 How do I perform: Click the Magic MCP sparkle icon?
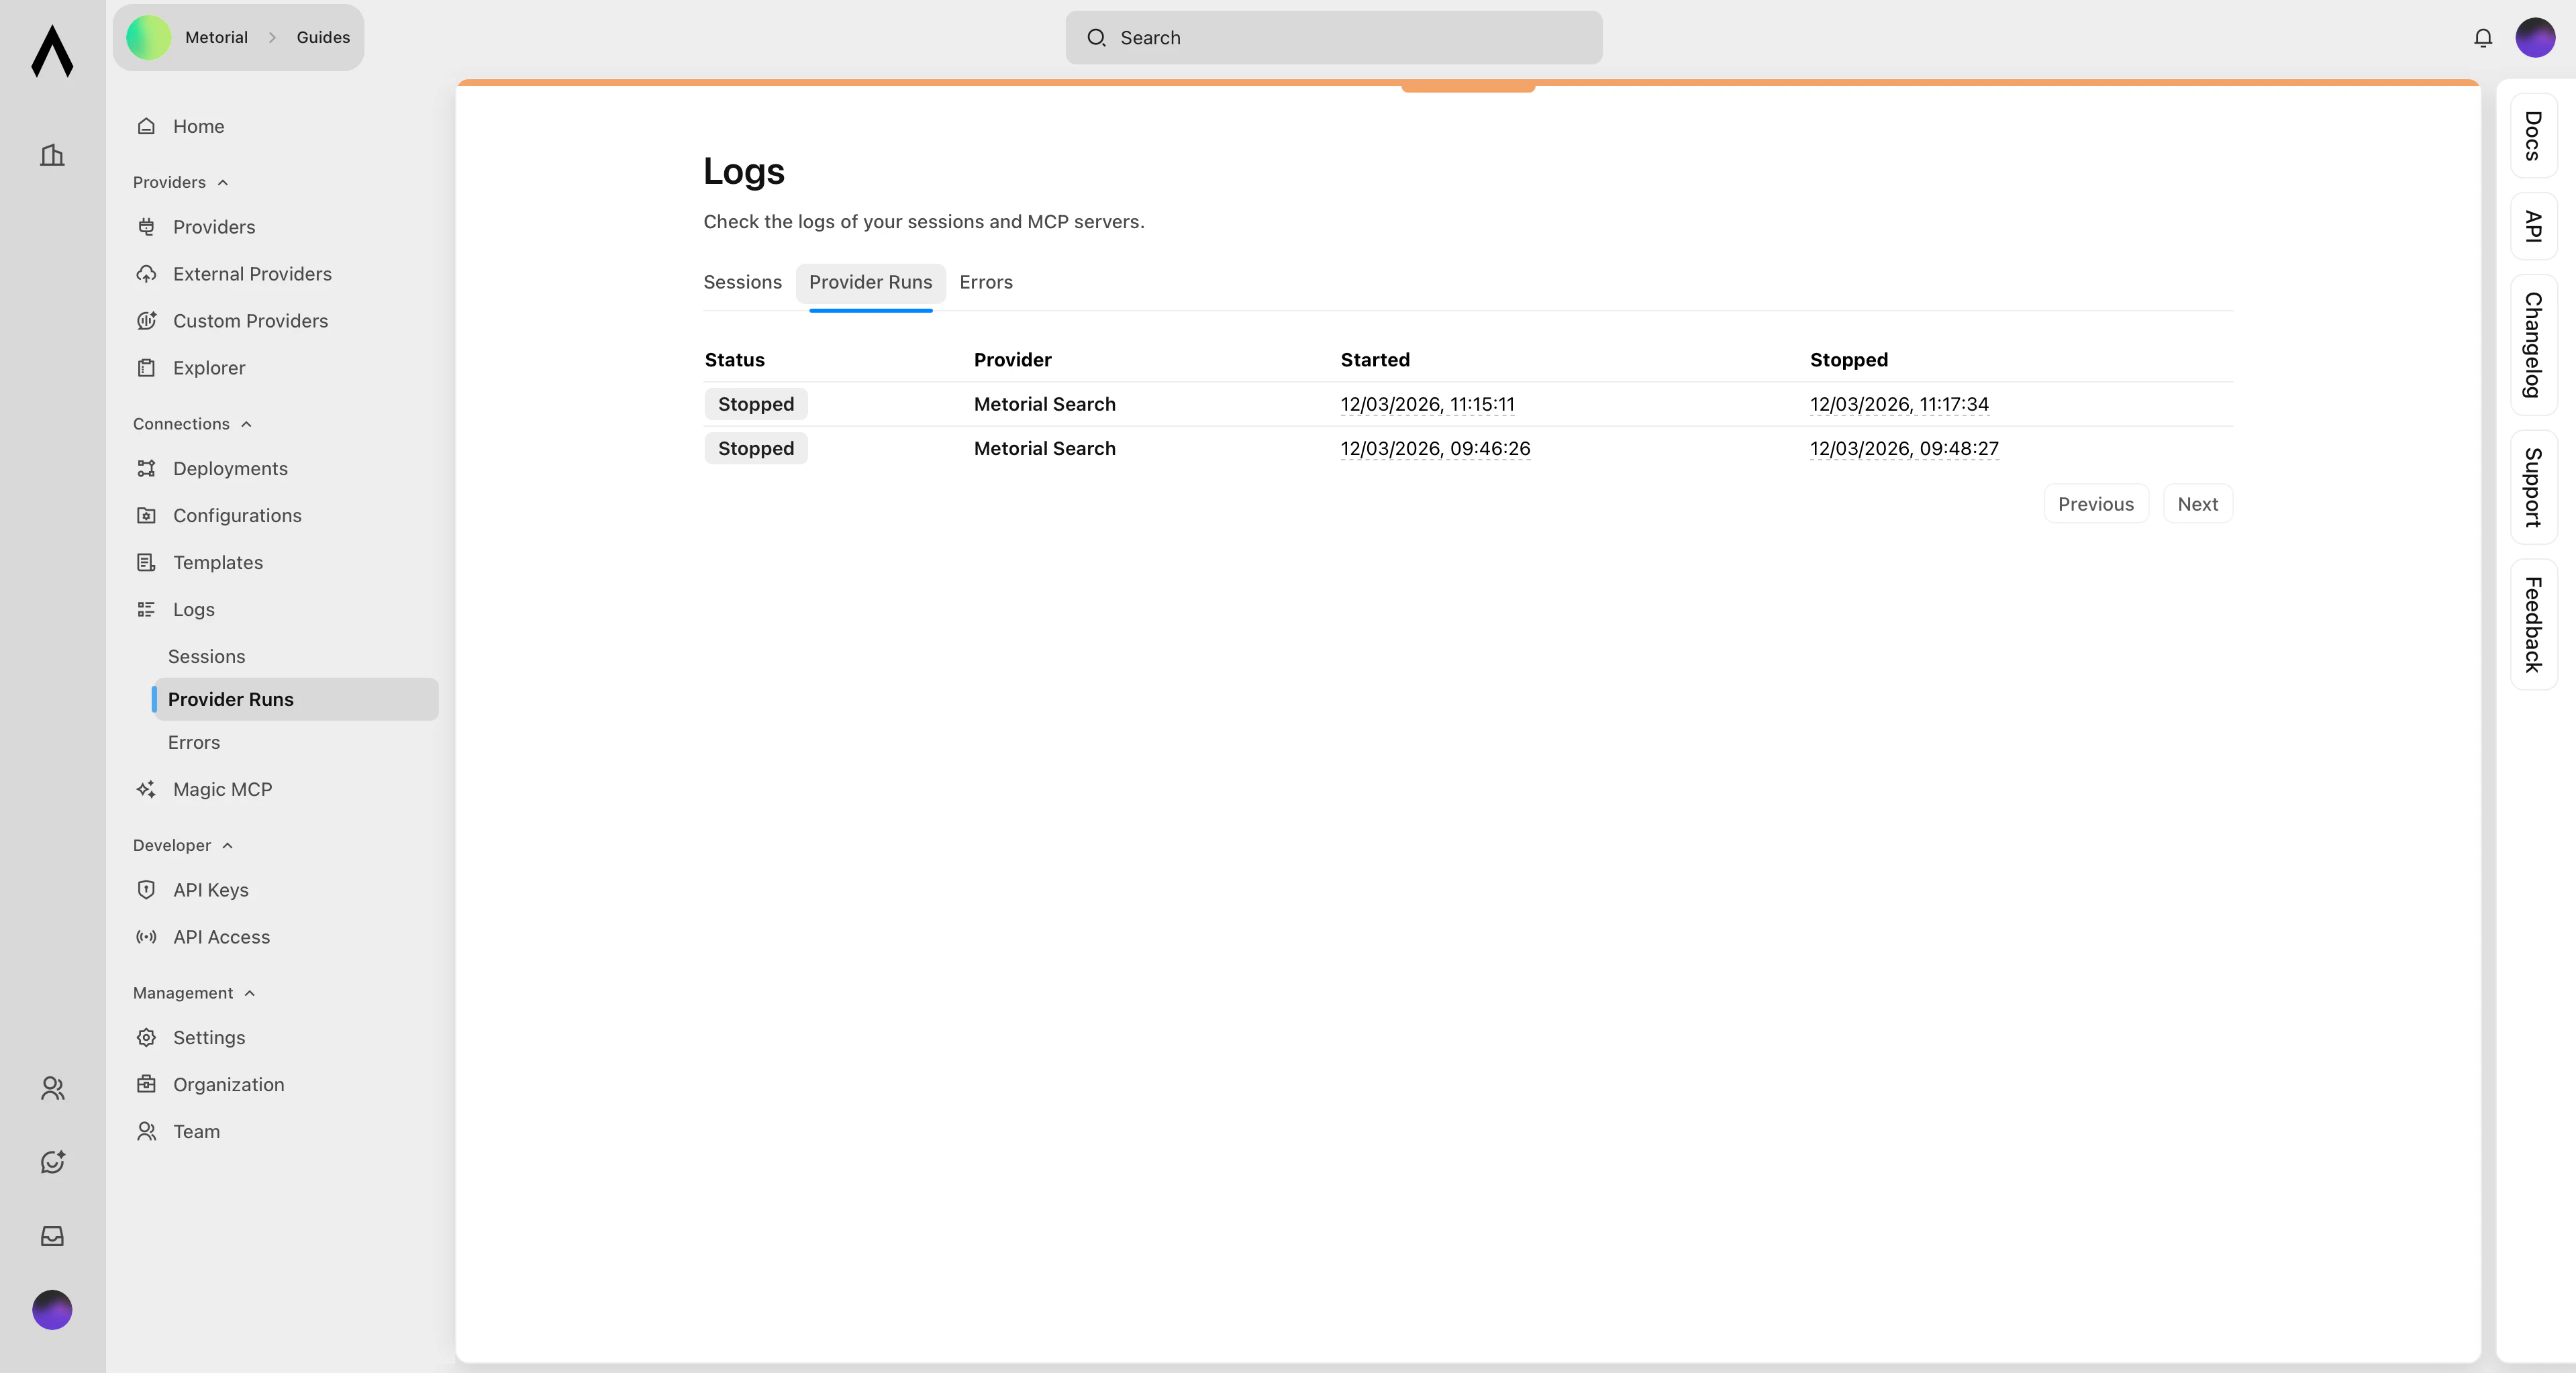(146, 789)
